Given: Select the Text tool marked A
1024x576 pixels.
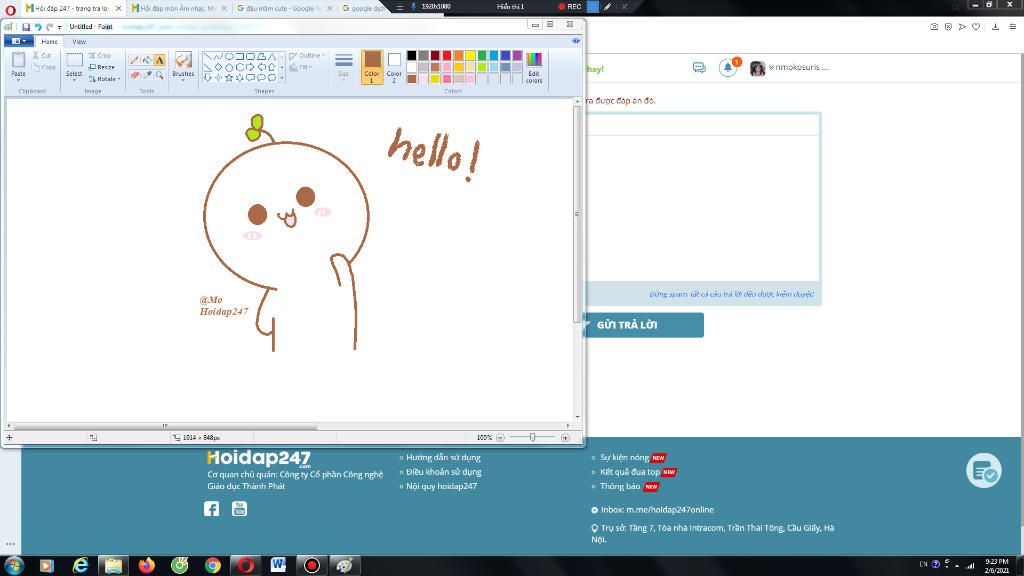Looking at the screenshot, I should pos(159,60).
